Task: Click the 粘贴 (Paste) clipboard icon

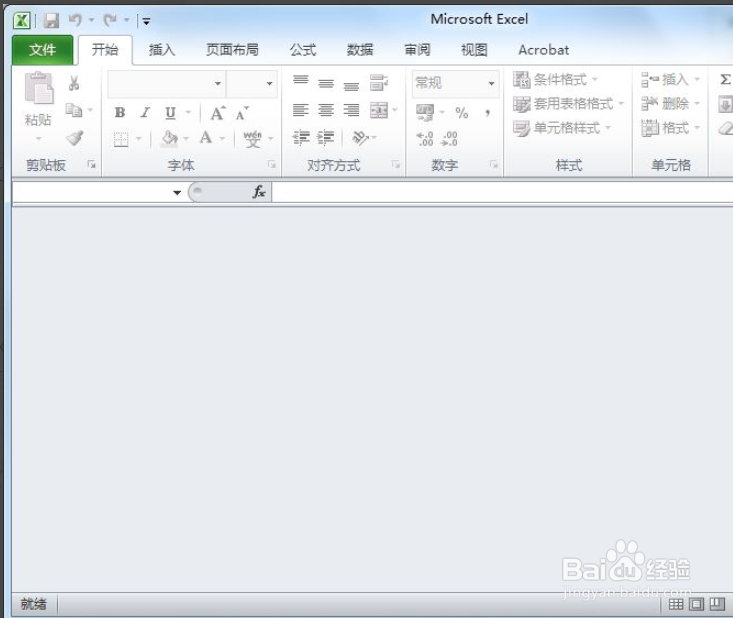Action: click(39, 88)
